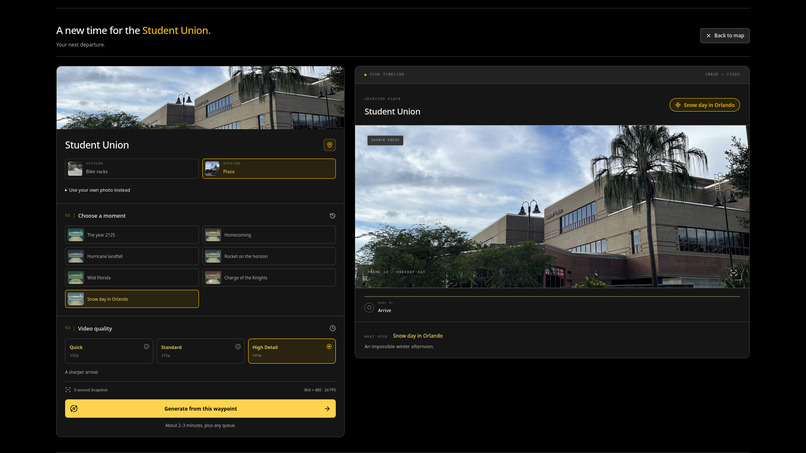Viewport: 806px width, 453px height.
Task: Pick the Rocket on the horizon moment
Action: point(269,256)
